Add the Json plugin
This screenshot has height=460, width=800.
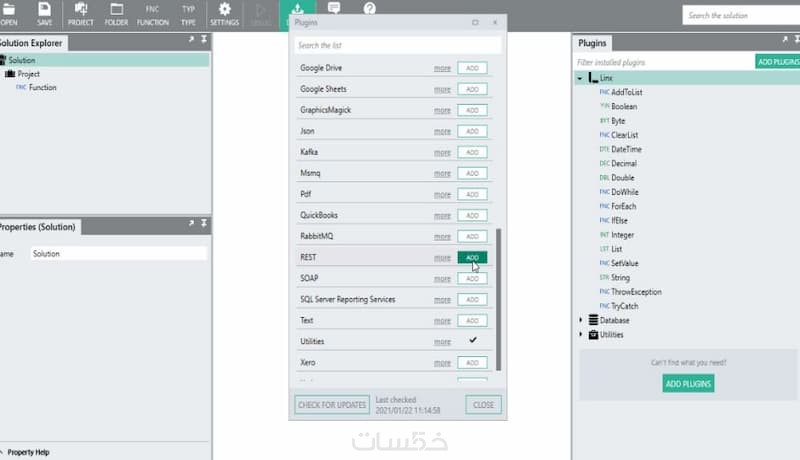point(472,131)
